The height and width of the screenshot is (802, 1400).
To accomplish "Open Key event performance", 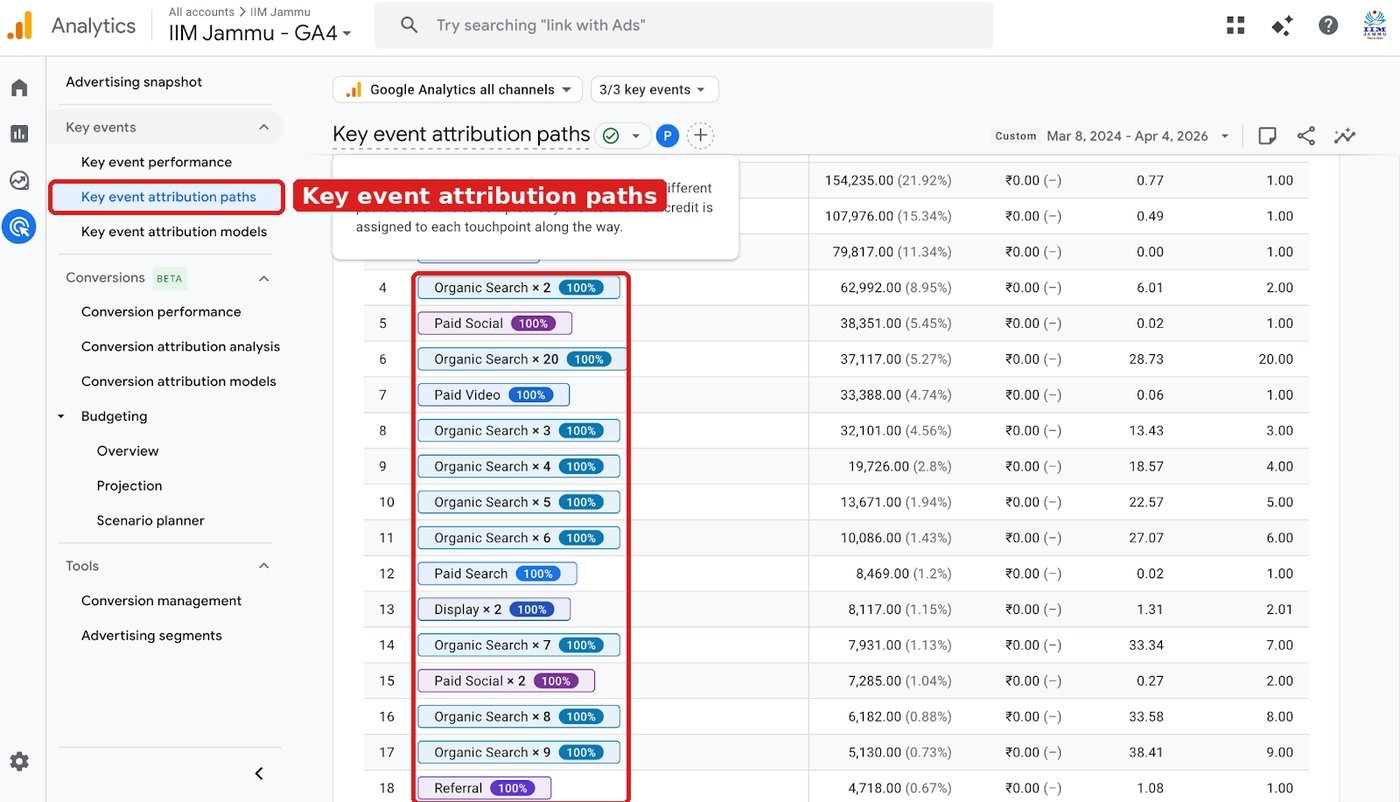I will pos(156,162).
